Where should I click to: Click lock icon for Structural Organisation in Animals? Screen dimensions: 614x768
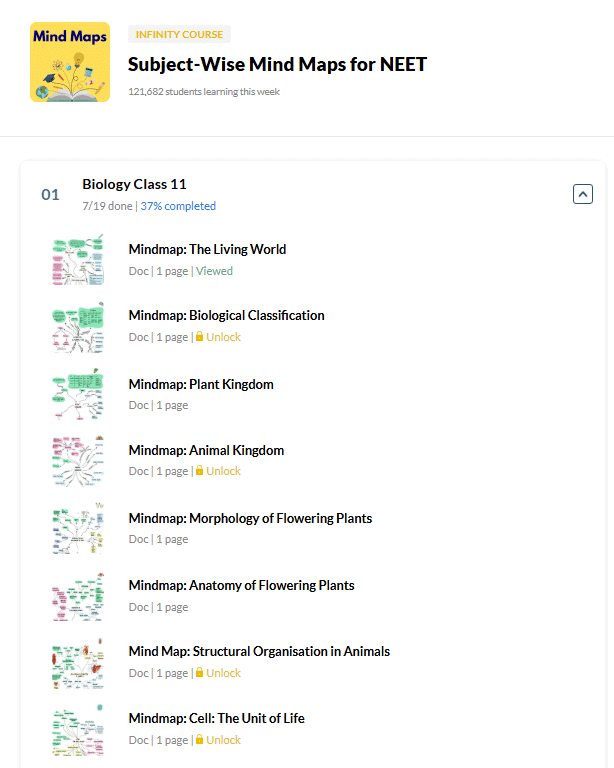click(199, 672)
